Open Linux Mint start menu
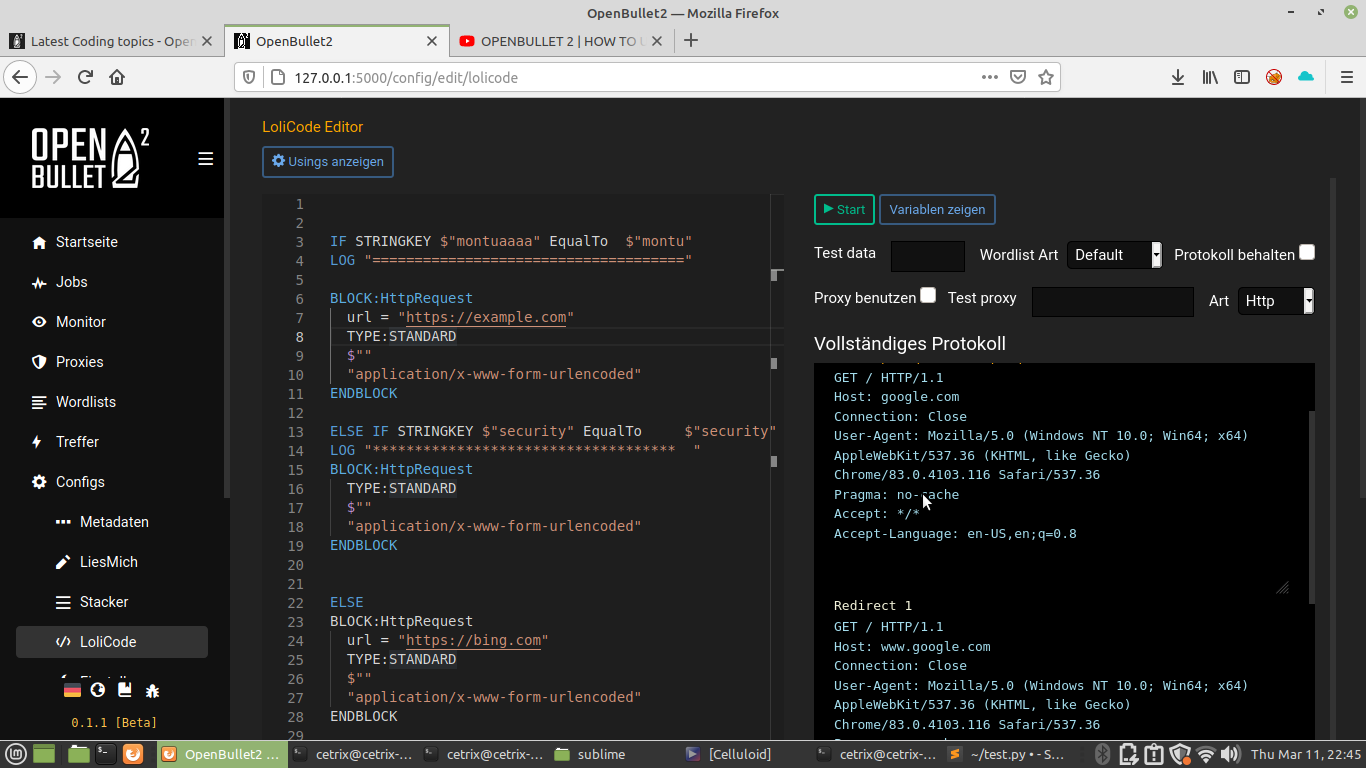The image size is (1366, 768). [15, 754]
